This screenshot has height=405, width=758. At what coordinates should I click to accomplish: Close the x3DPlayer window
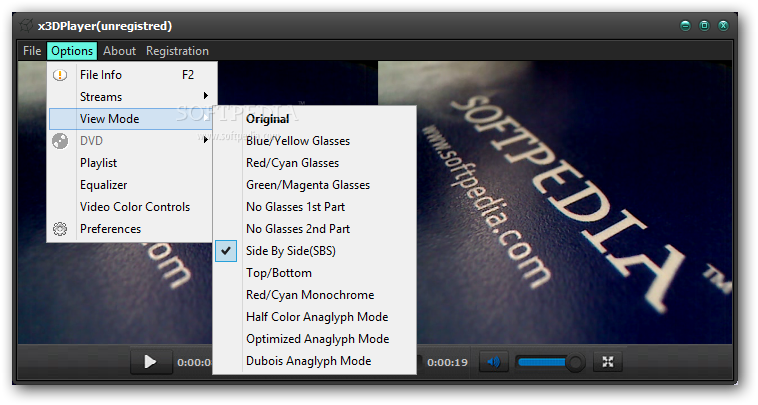(723, 26)
